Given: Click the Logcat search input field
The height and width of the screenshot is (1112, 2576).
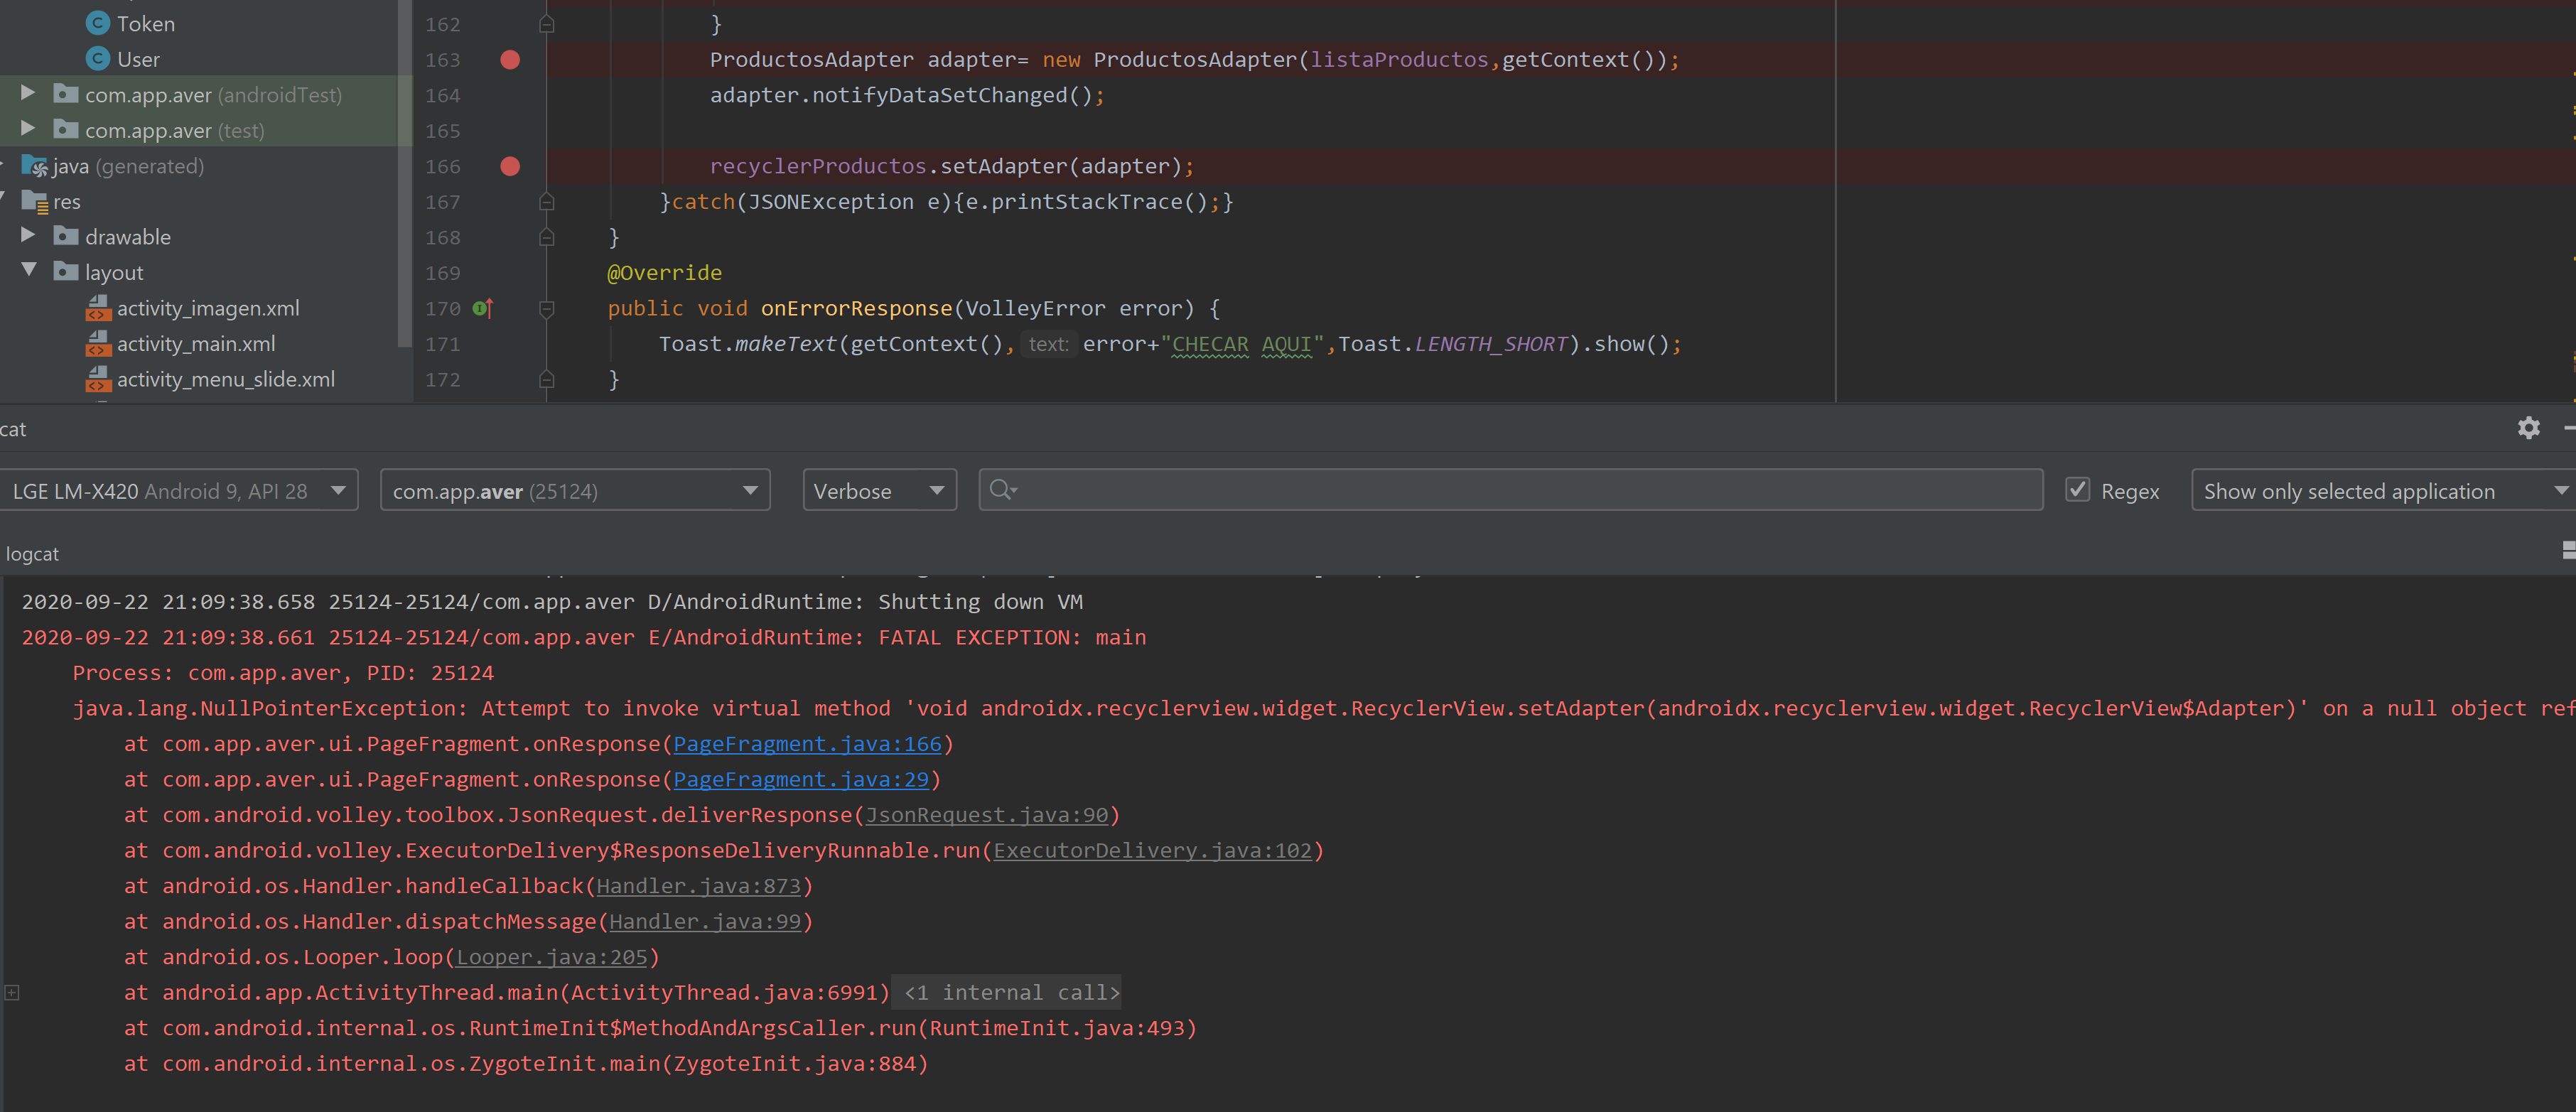Looking at the screenshot, I should point(1510,490).
